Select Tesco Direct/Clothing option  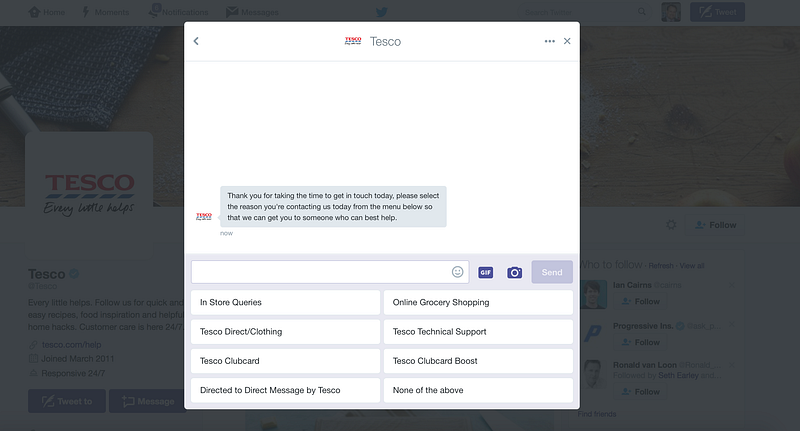click(286, 332)
